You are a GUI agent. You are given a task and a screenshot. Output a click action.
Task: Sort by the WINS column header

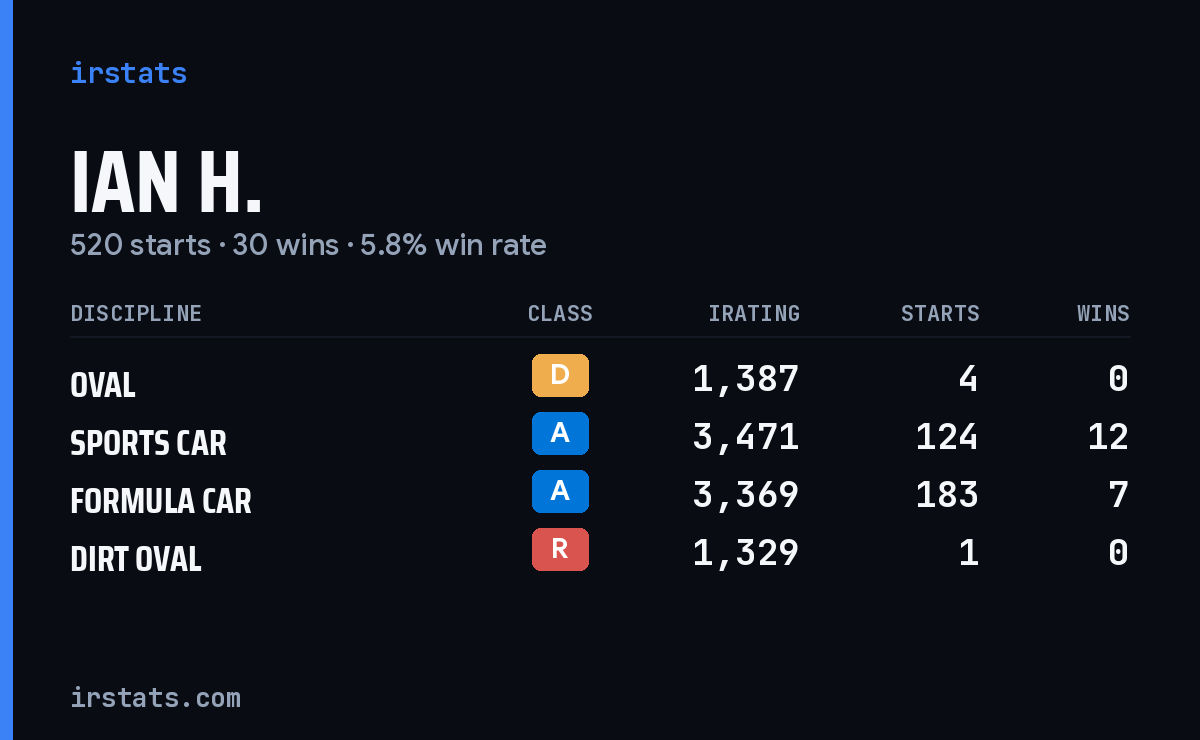point(1103,314)
